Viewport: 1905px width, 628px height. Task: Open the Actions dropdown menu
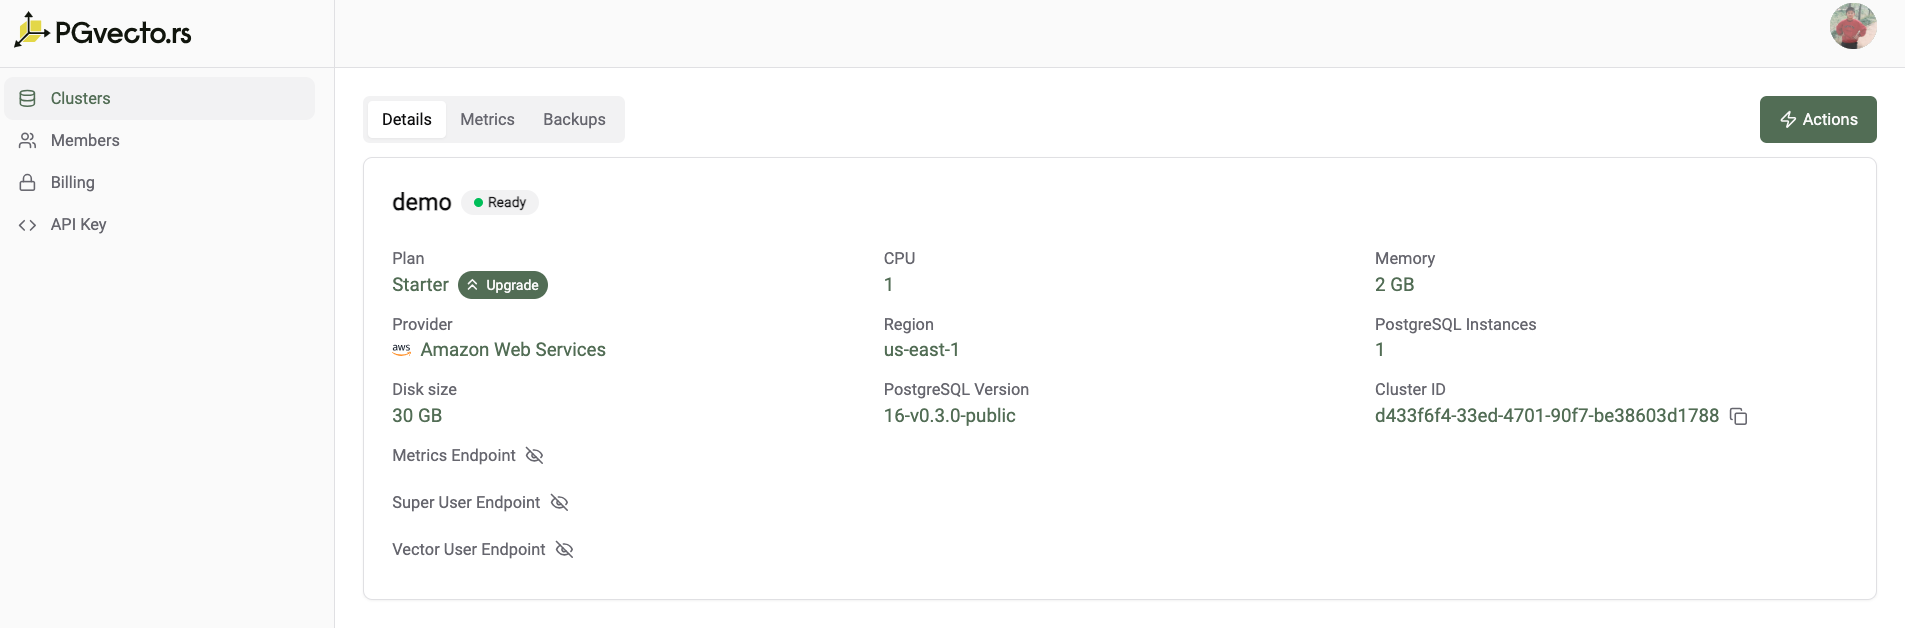pyautogui.click(x=1817, y=119)
